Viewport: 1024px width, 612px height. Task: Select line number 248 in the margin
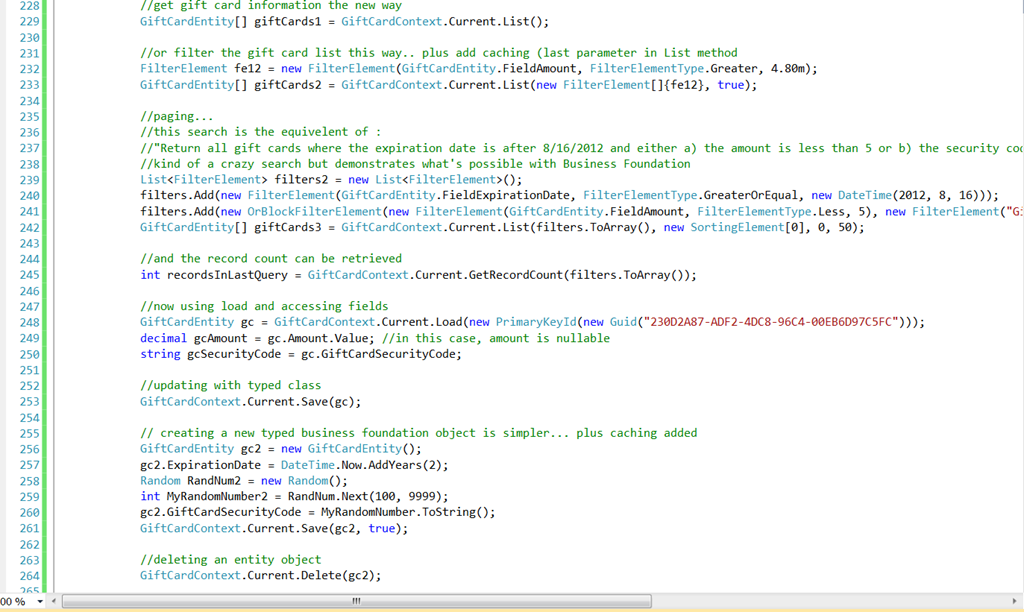click(29, 322)
